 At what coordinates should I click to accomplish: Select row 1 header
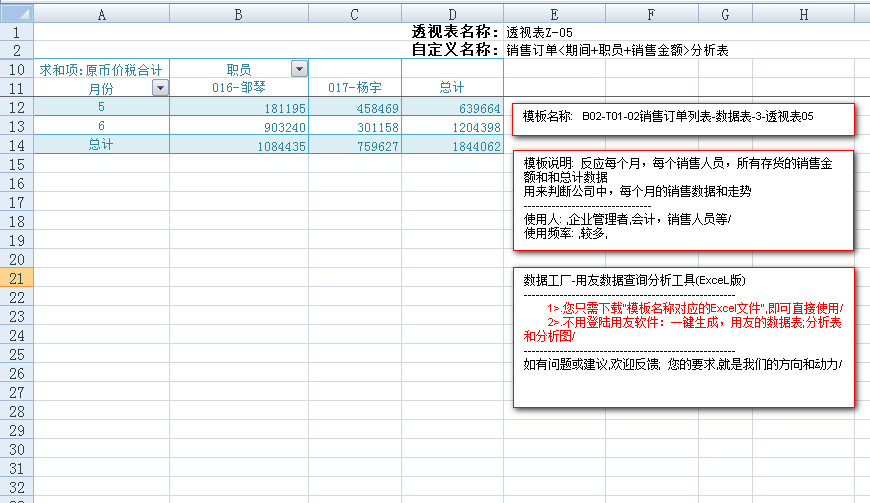(17, 32)
